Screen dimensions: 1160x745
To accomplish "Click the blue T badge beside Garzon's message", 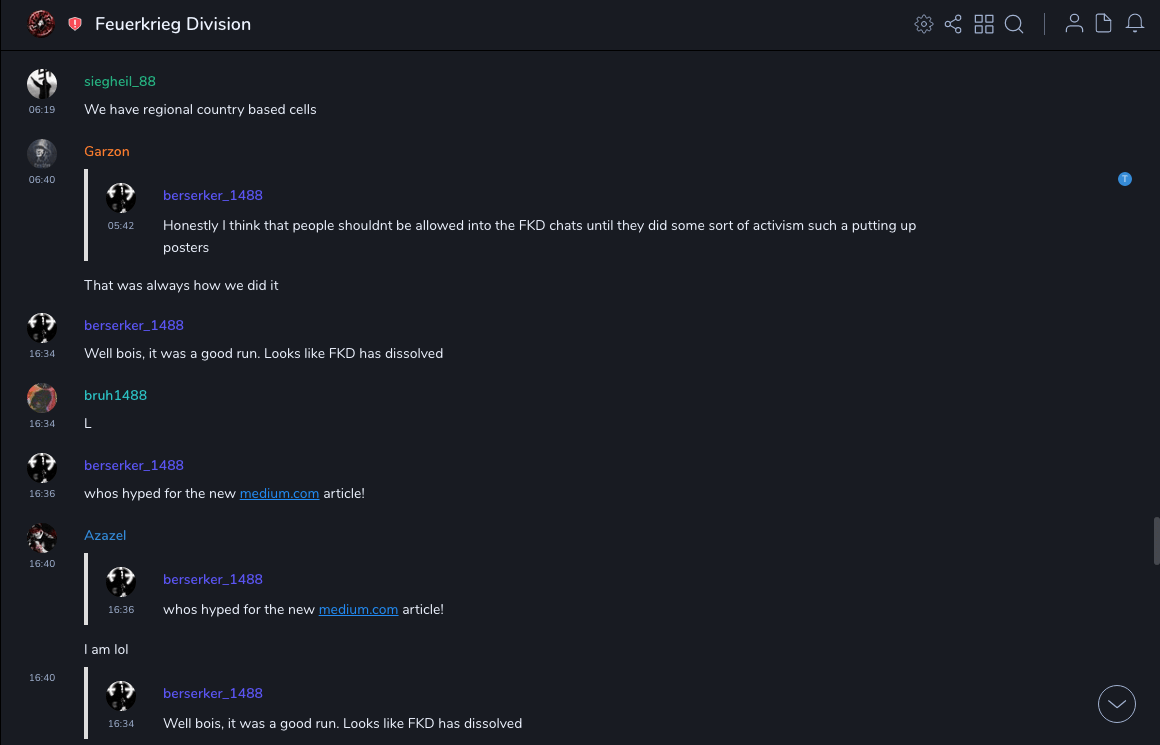I will [x=1125, y=179].
